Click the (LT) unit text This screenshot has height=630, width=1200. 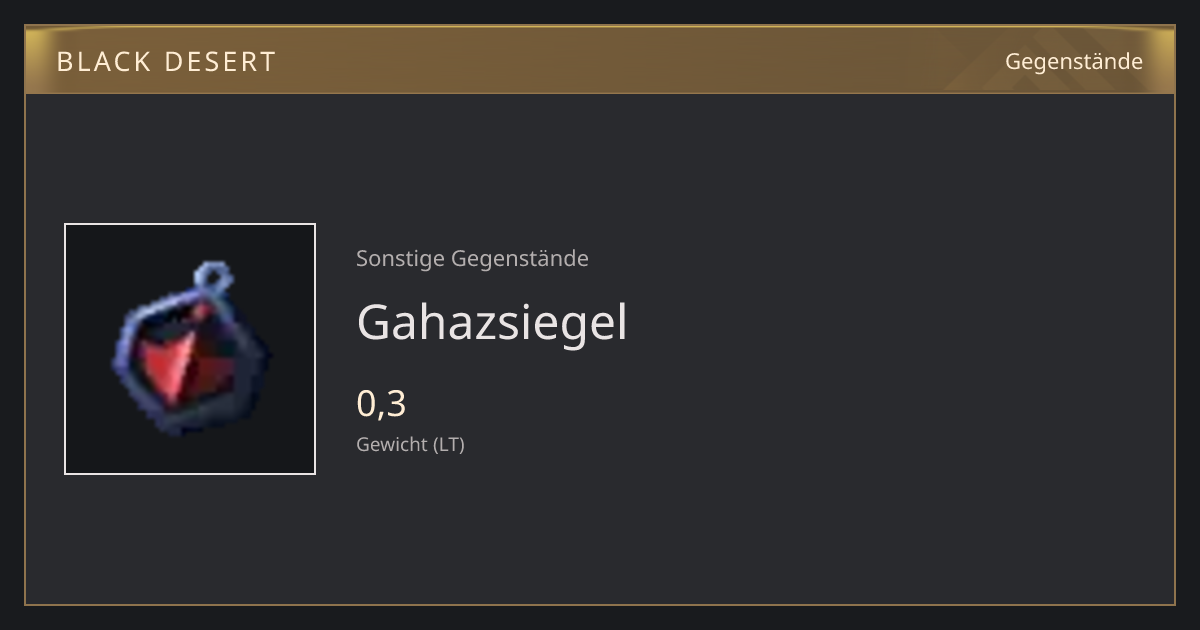(448, 445)
